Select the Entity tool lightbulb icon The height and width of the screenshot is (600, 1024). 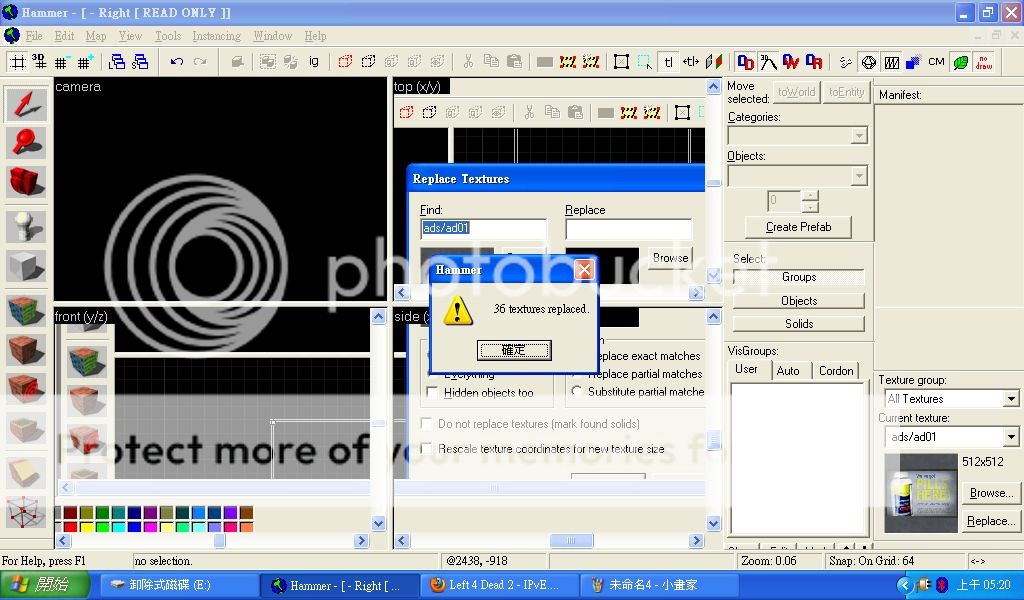[x=26, y=227]
